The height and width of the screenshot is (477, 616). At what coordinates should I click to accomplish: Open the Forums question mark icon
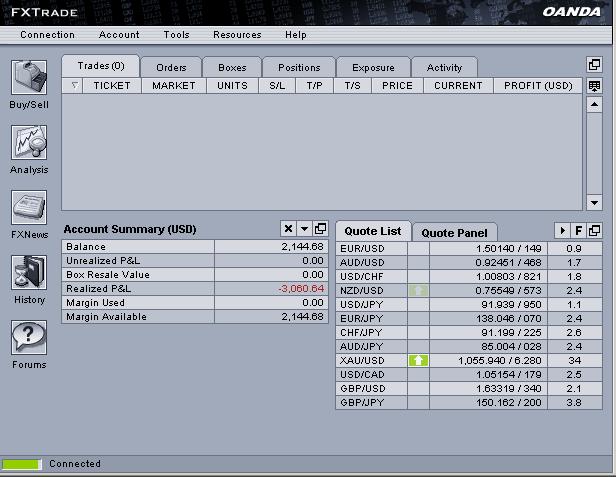coord(29,338)
